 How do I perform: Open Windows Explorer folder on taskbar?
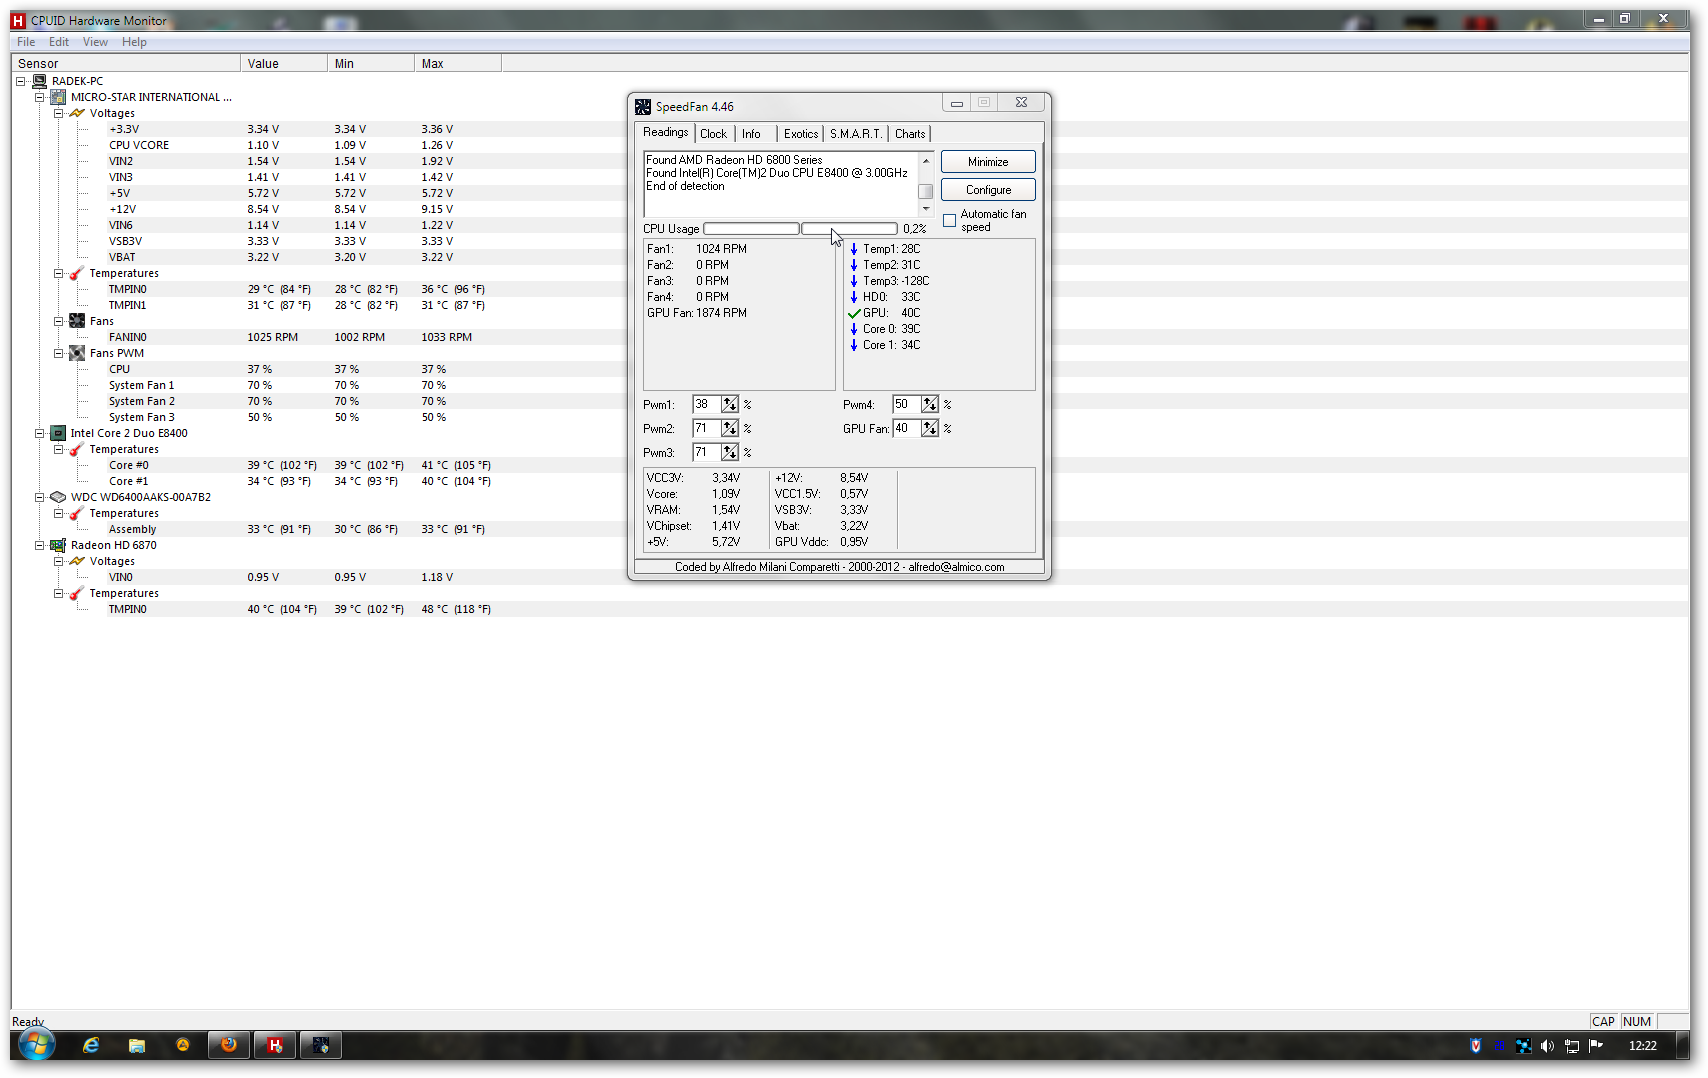137,1045
